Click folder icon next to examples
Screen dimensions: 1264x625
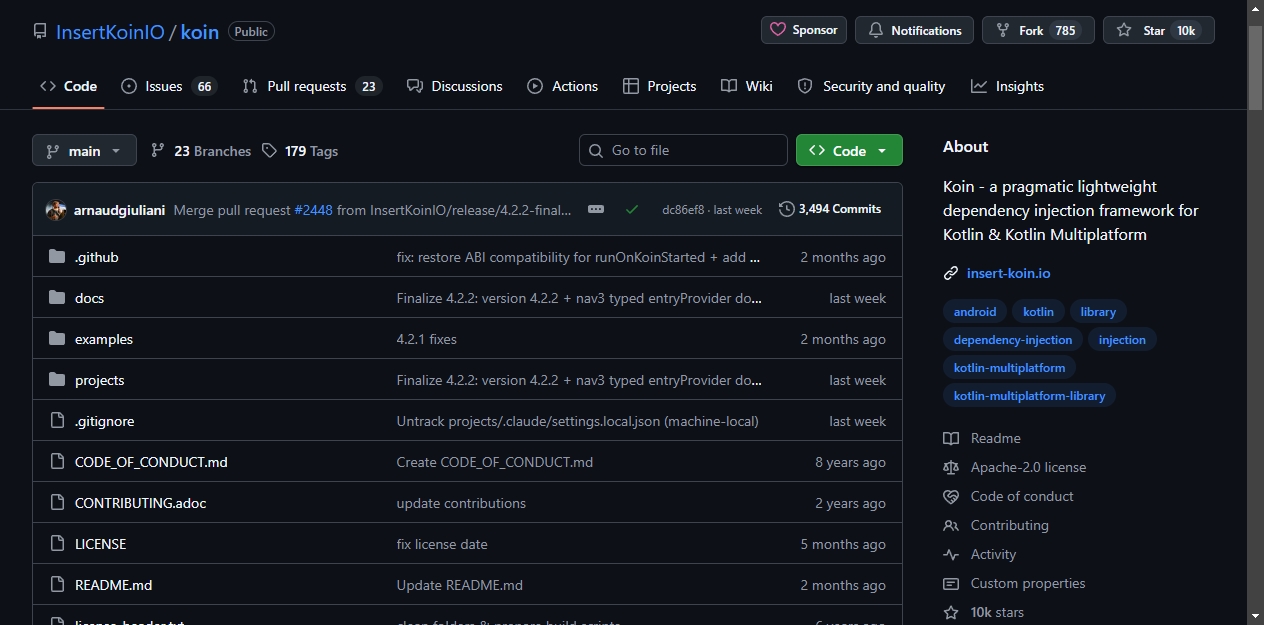pos(57,339)
